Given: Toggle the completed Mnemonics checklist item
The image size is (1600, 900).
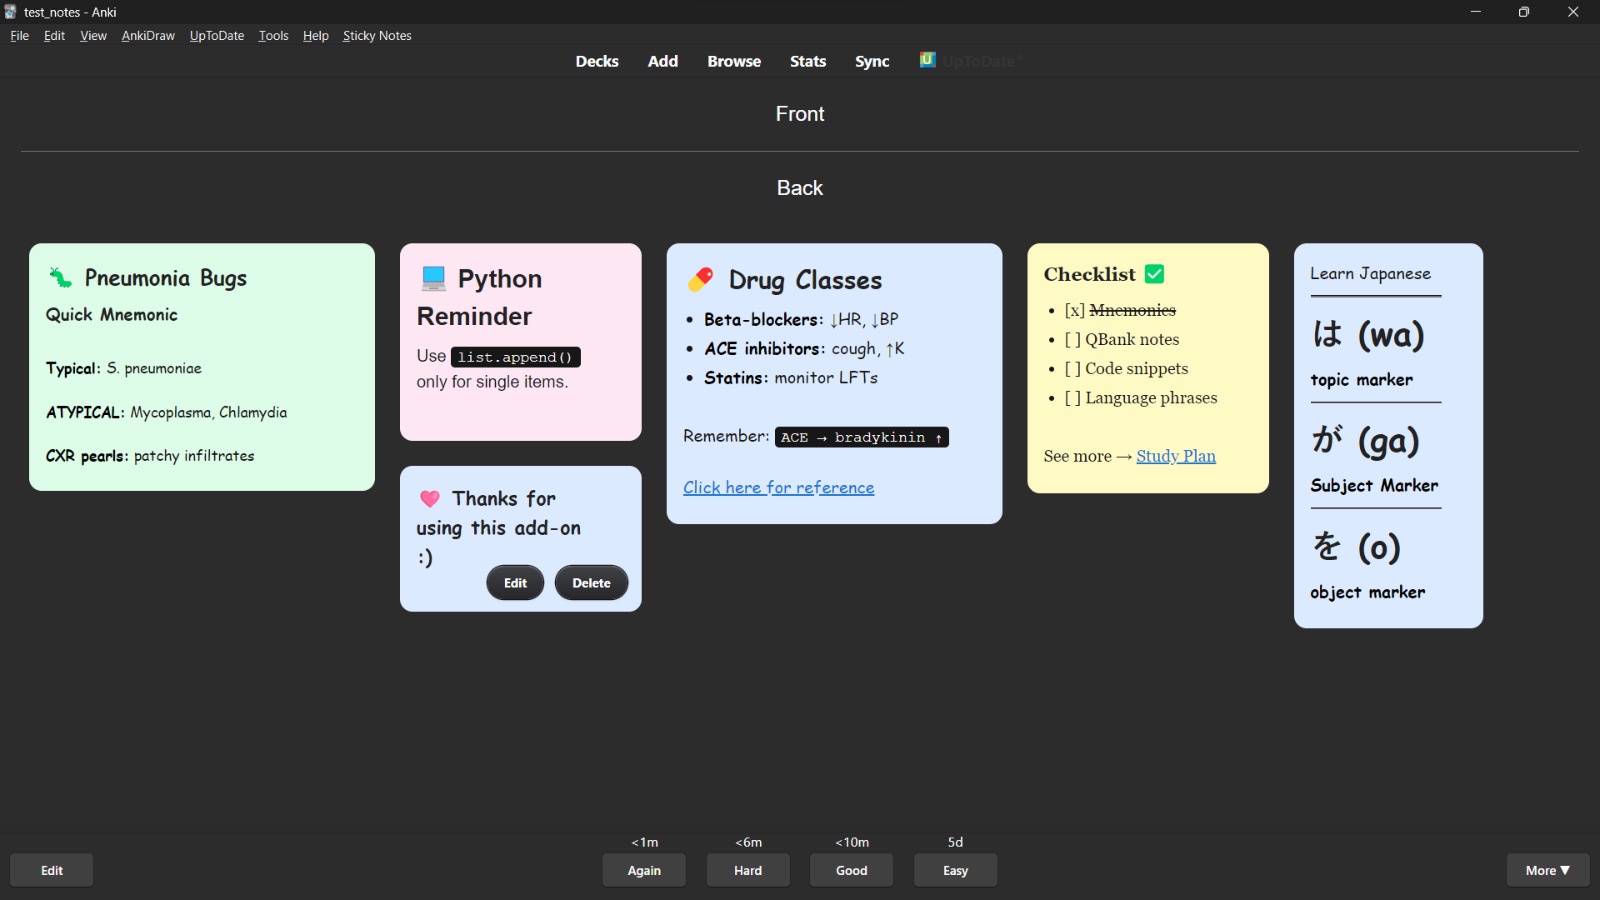Looking at the screenshot, I should point(1074,311).
